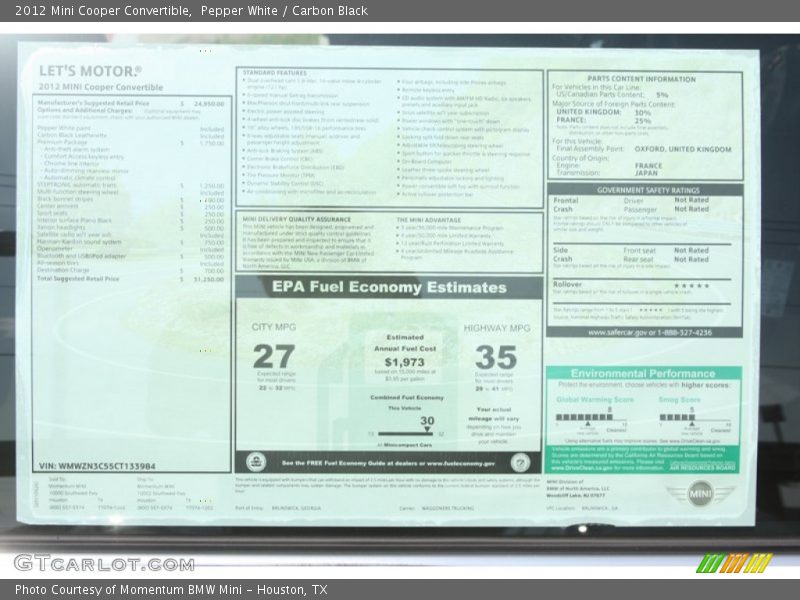This screenshot has height=600, width=800.
Task: Click "Bluetooth and USB/iPod adapter" option line
Action: click(x=81, y=256)
